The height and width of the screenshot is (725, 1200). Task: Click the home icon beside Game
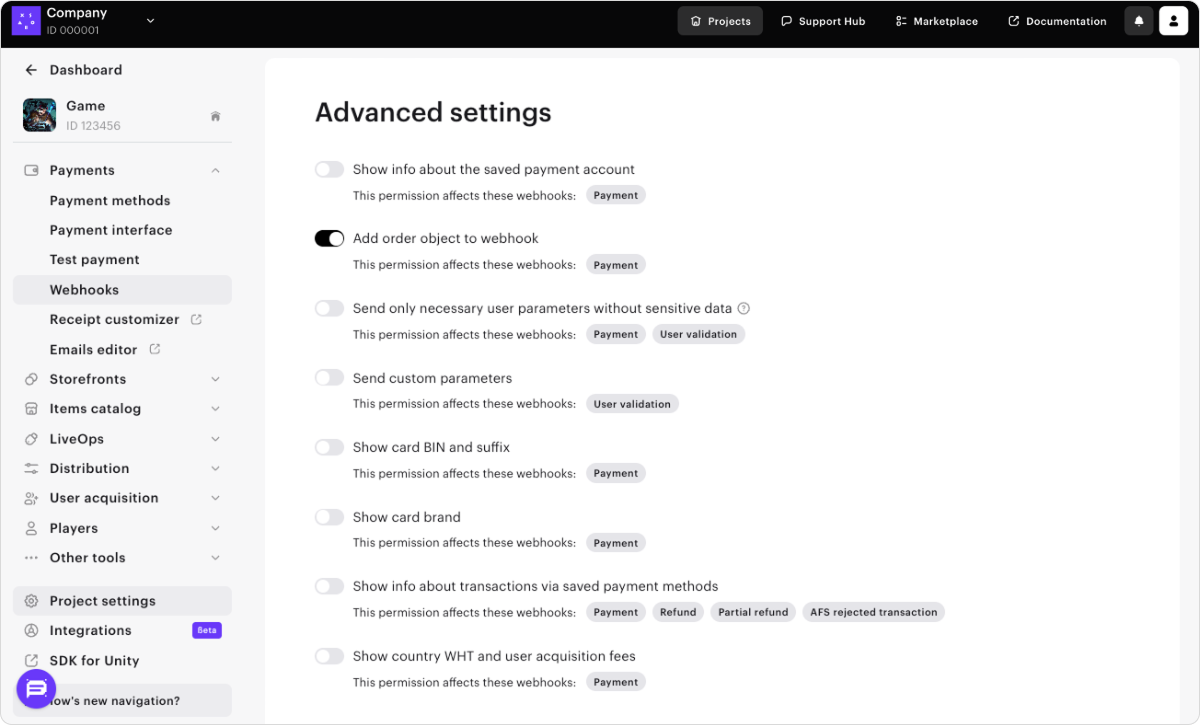(x=215, y=116)
